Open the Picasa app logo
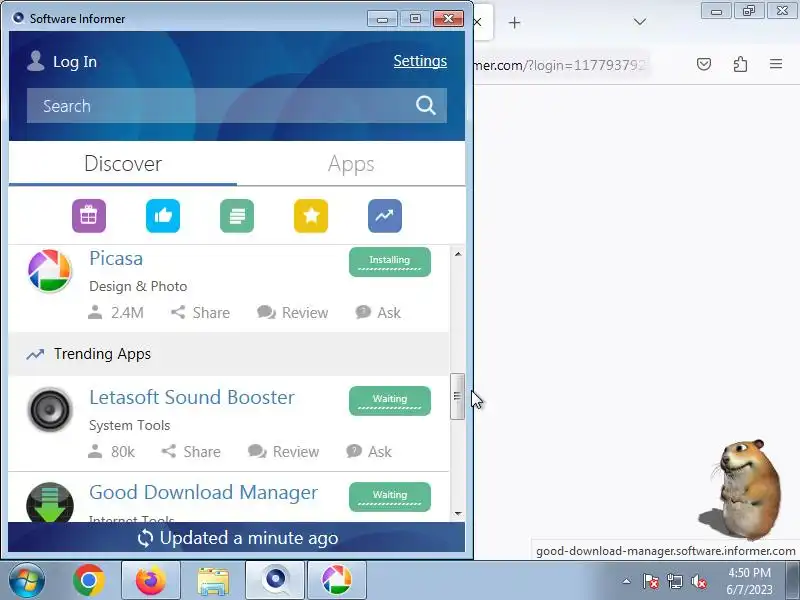 (x=49, y=270)
